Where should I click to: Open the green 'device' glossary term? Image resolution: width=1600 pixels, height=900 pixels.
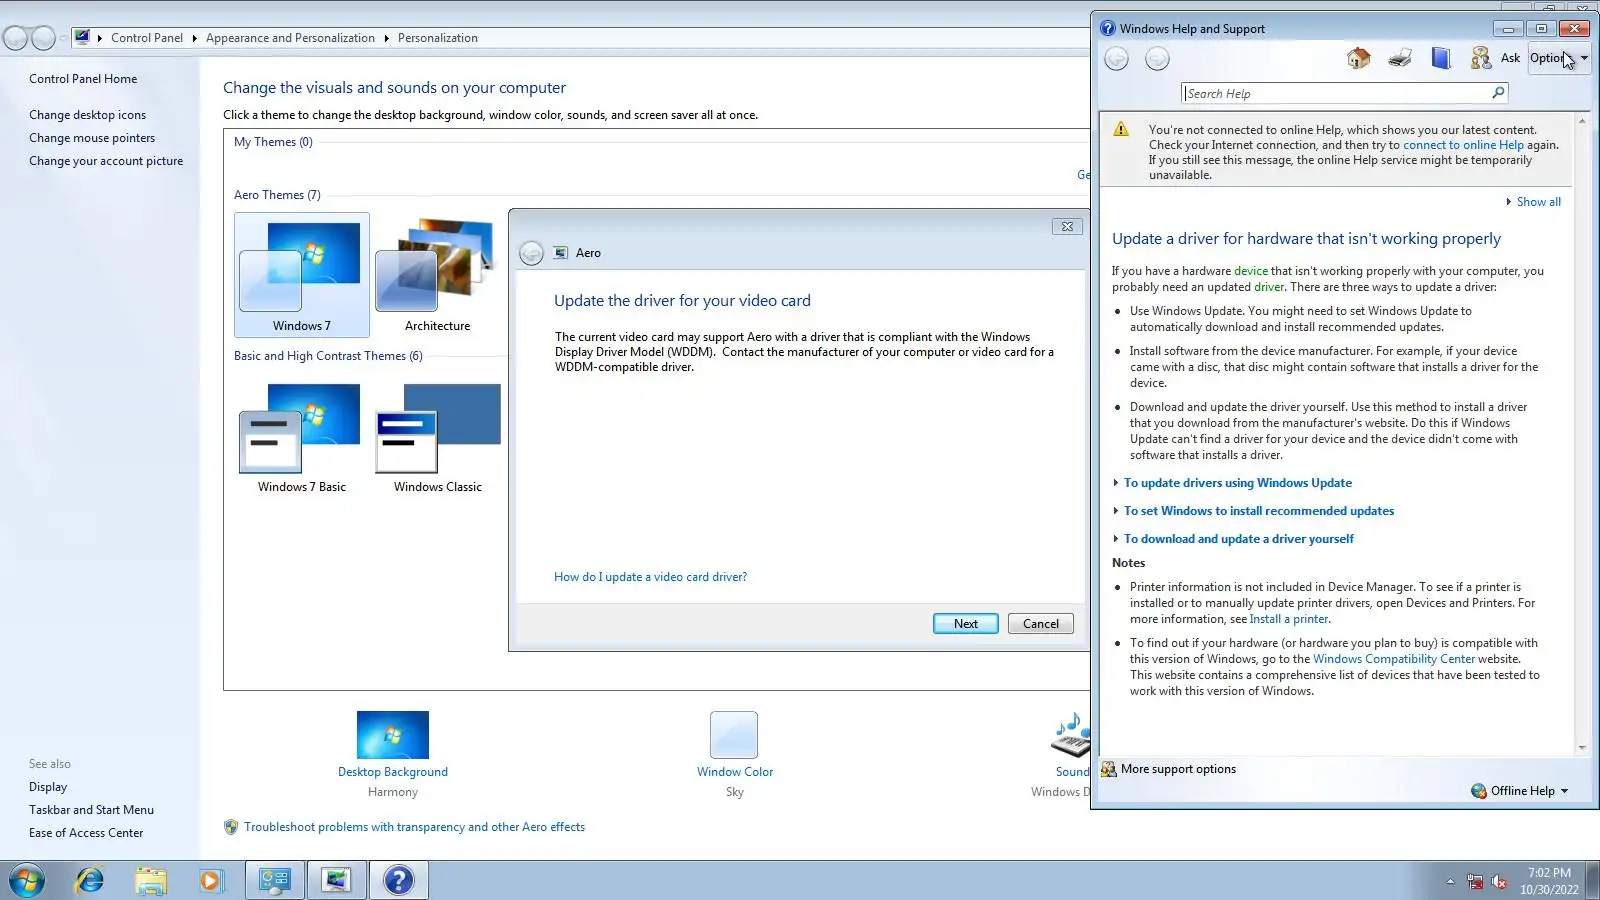pyautogui.click(x=1250, y=271)
